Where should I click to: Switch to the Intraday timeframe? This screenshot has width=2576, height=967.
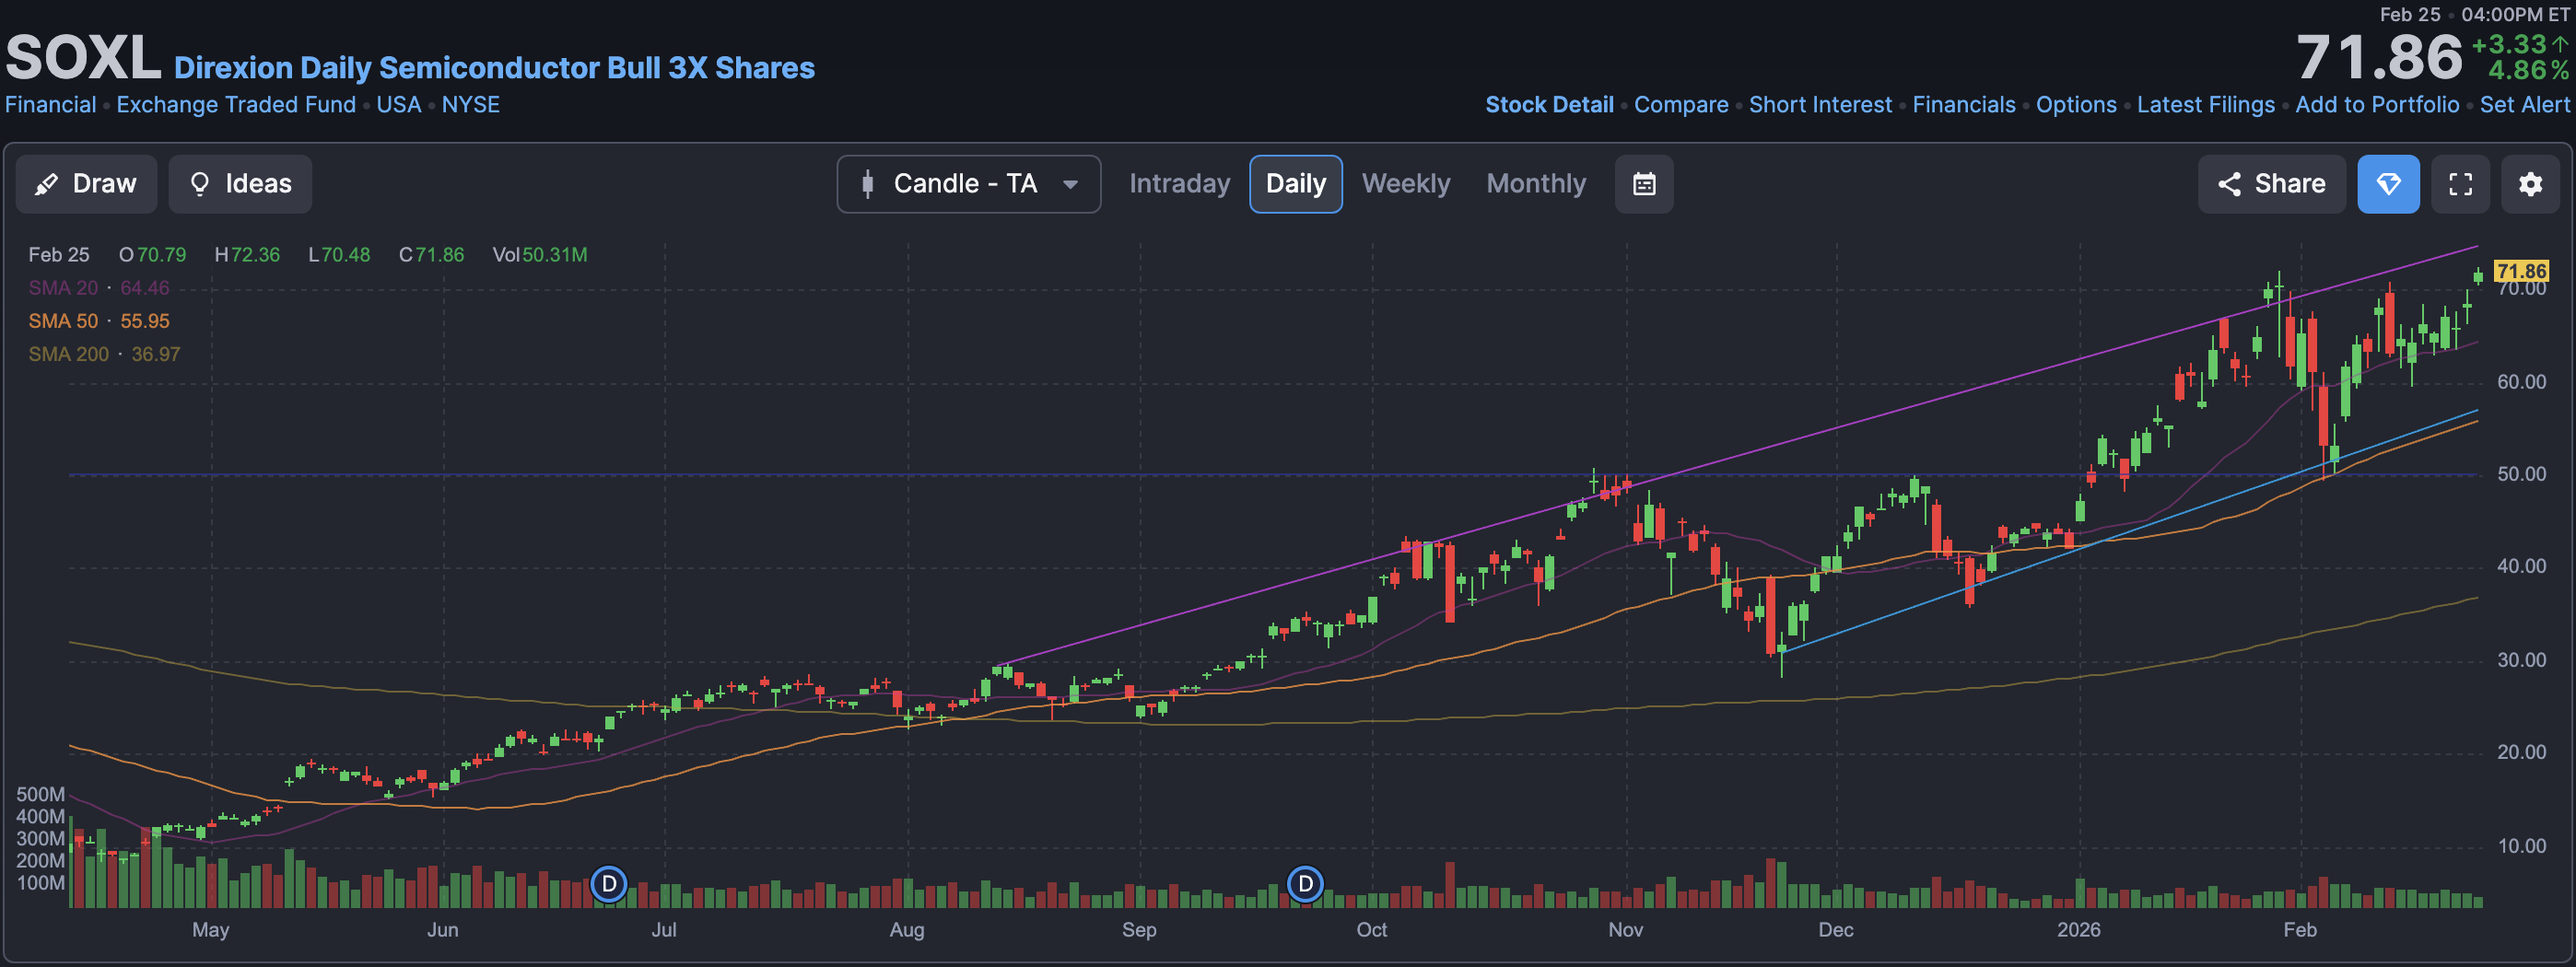coord(1179,184)
